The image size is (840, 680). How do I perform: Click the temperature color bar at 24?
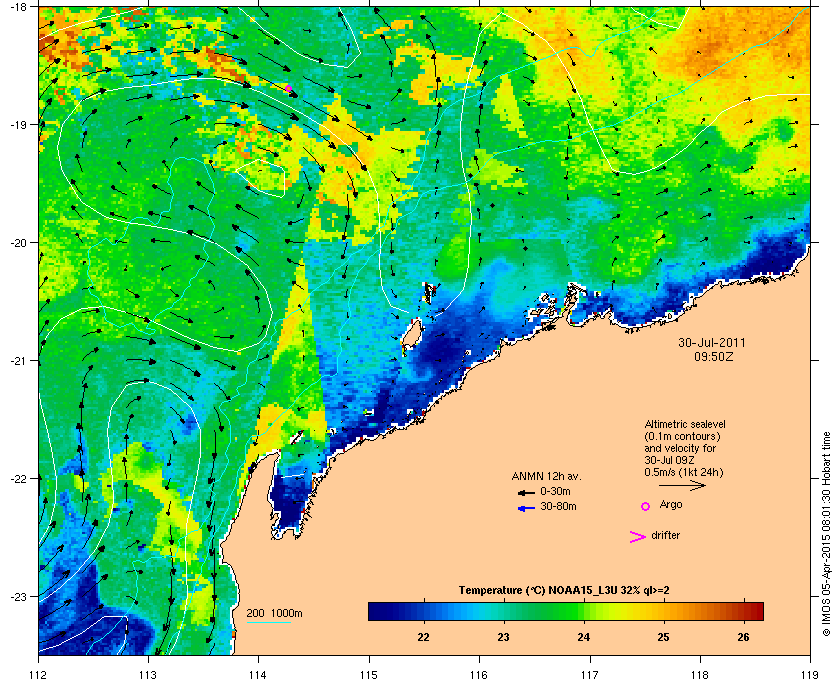pyautogui.click(x=584, y=611)
